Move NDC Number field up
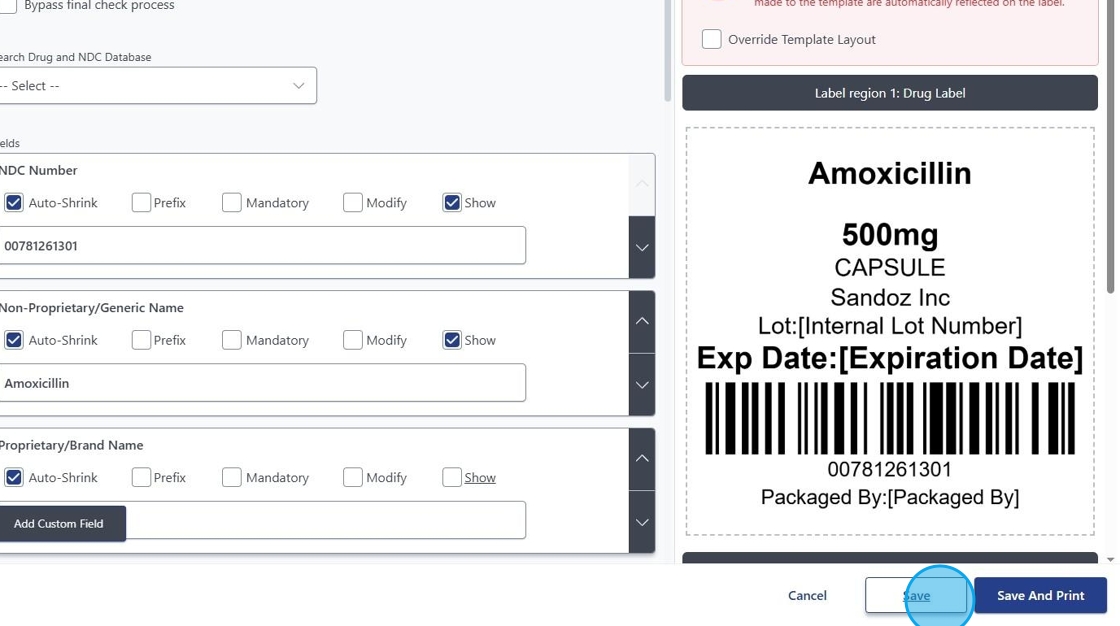1120x626 pixels. point(642,184)
